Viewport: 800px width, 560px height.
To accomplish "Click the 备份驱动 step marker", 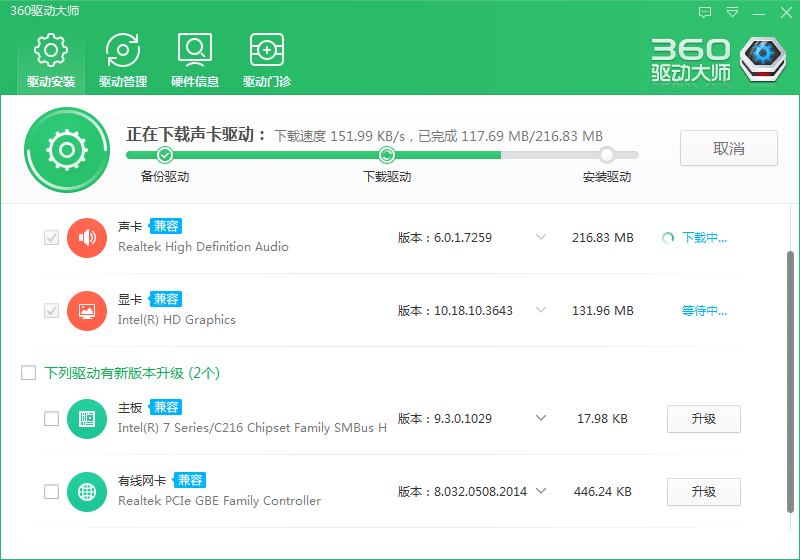I will coord(164,155).
